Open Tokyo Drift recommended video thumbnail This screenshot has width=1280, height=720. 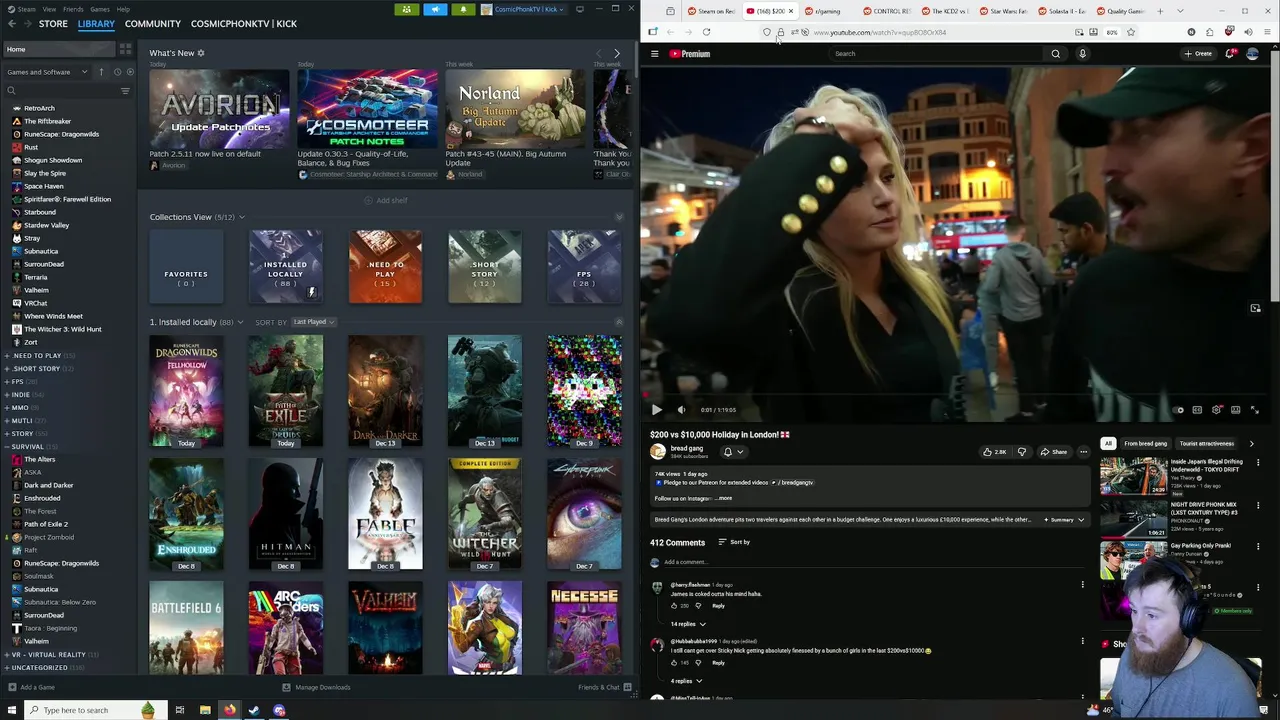1133,477
